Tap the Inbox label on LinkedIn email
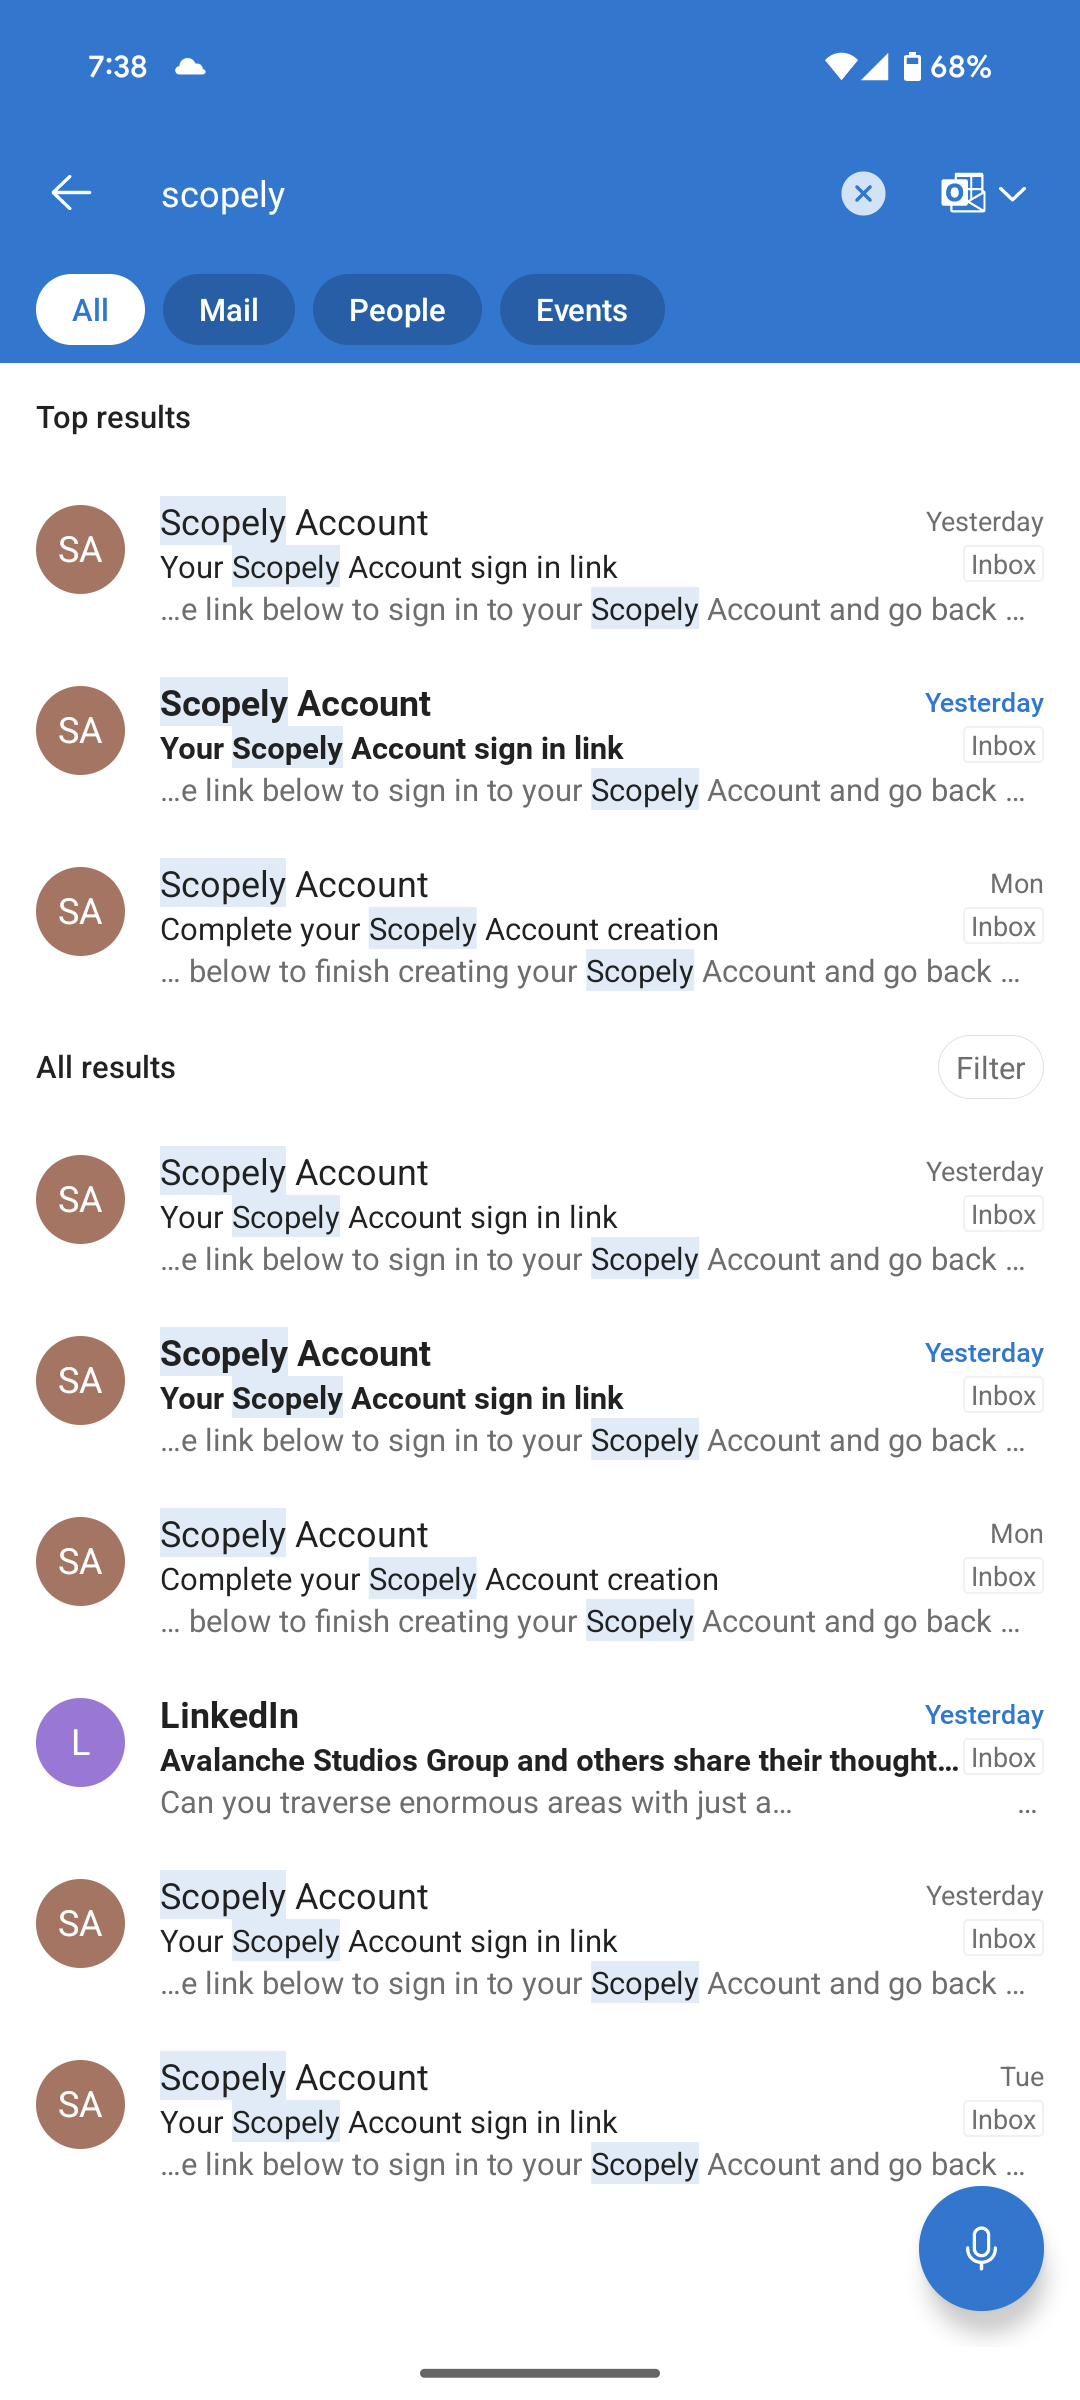 point(1003,1757)
